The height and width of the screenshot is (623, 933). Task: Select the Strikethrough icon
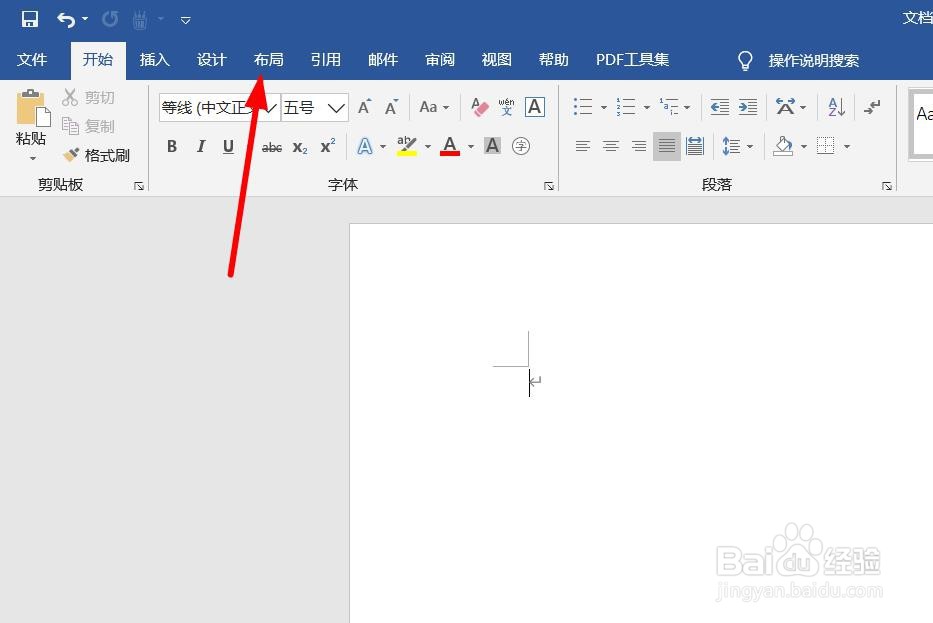[271, 146]
